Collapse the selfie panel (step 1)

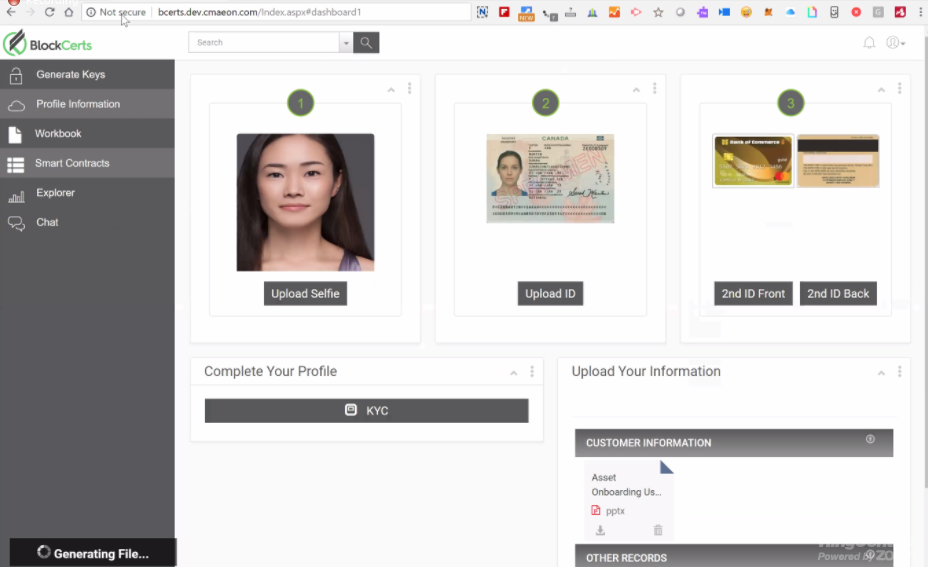pos(391,90)
